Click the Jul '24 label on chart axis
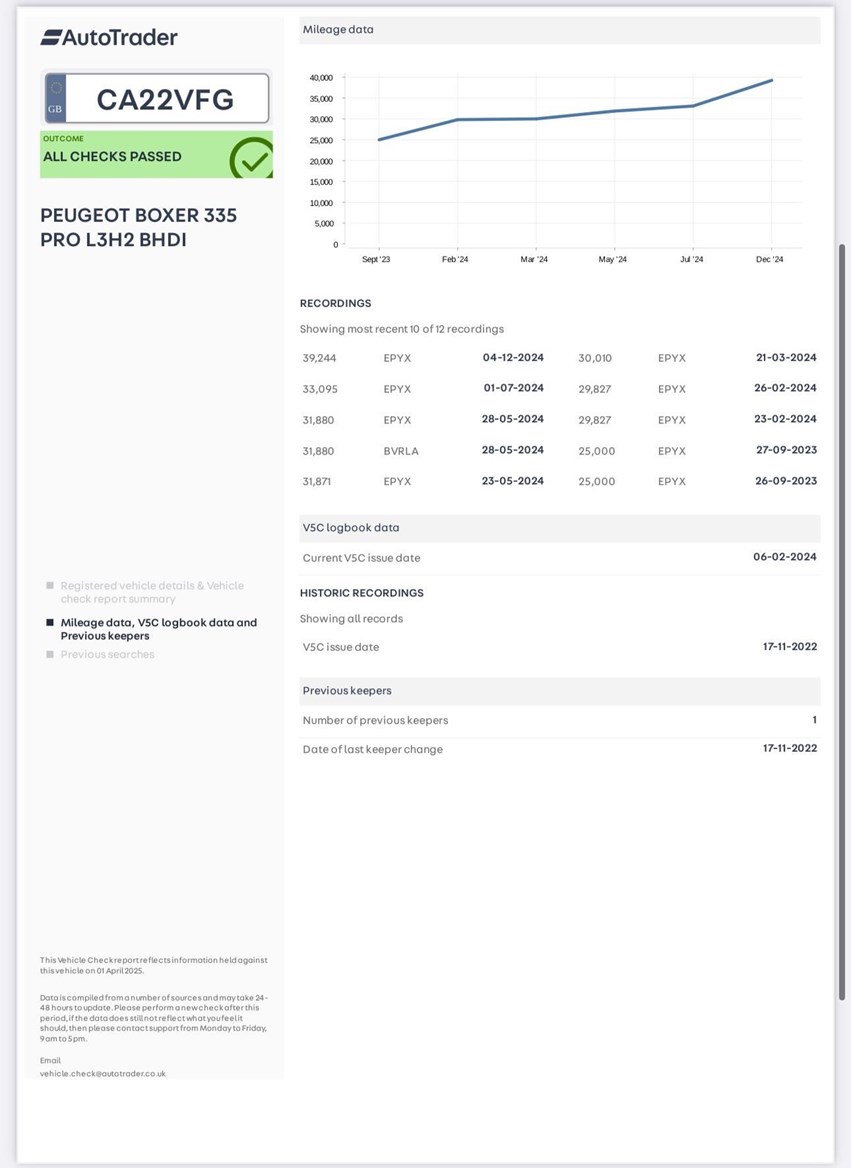The width and height of the screenshot is (851, 1168). coord(692,259)
